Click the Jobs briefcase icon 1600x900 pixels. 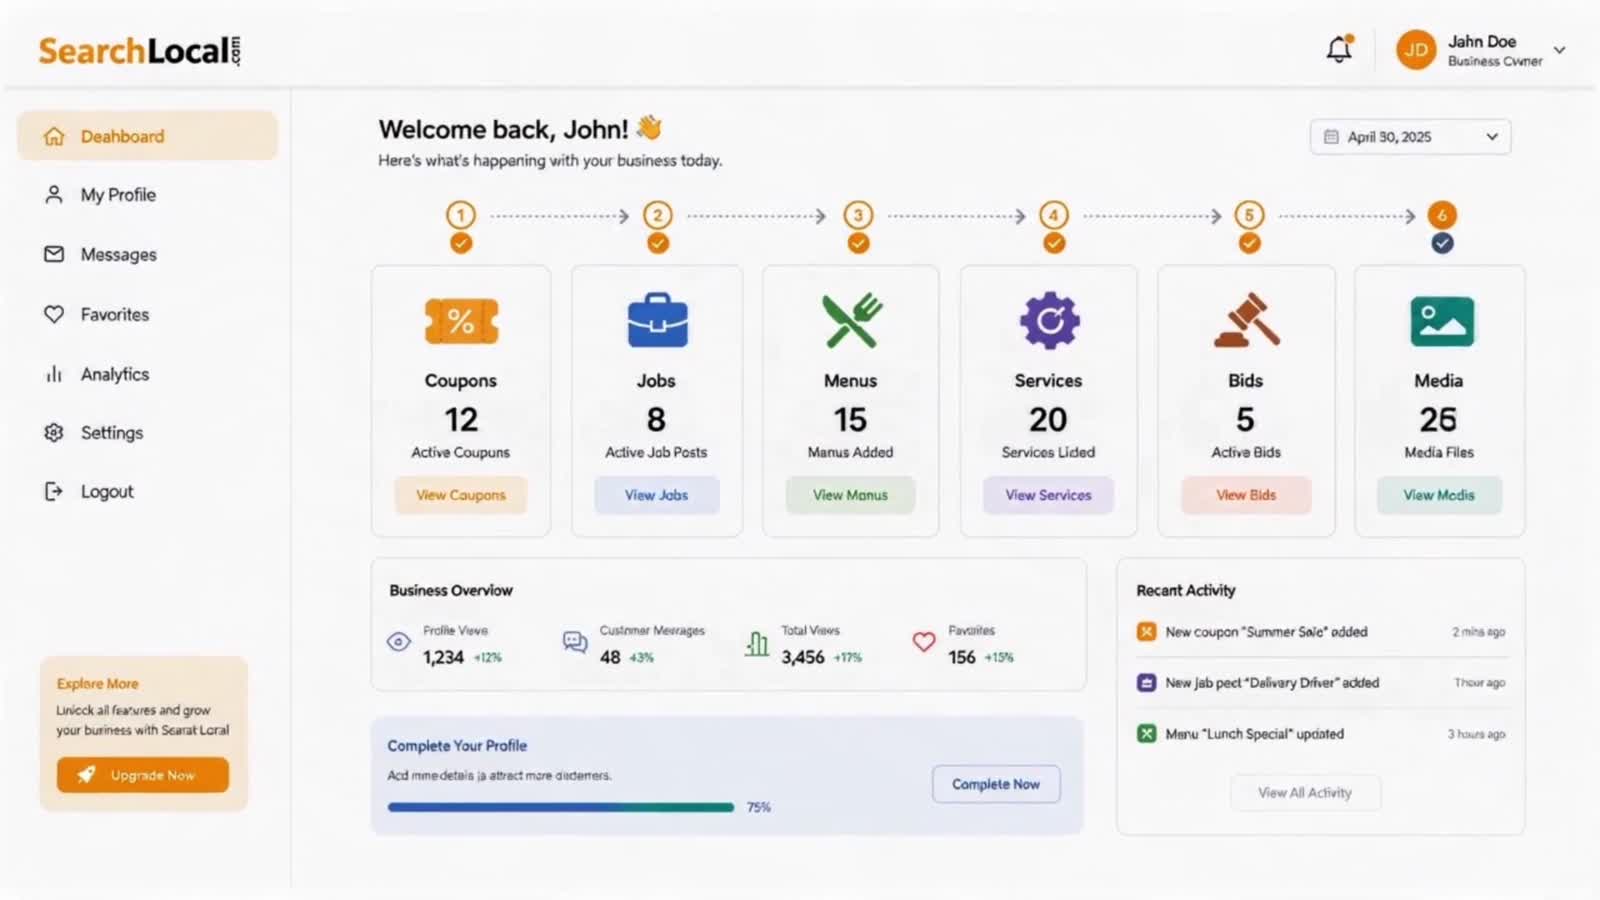point(657,320)
